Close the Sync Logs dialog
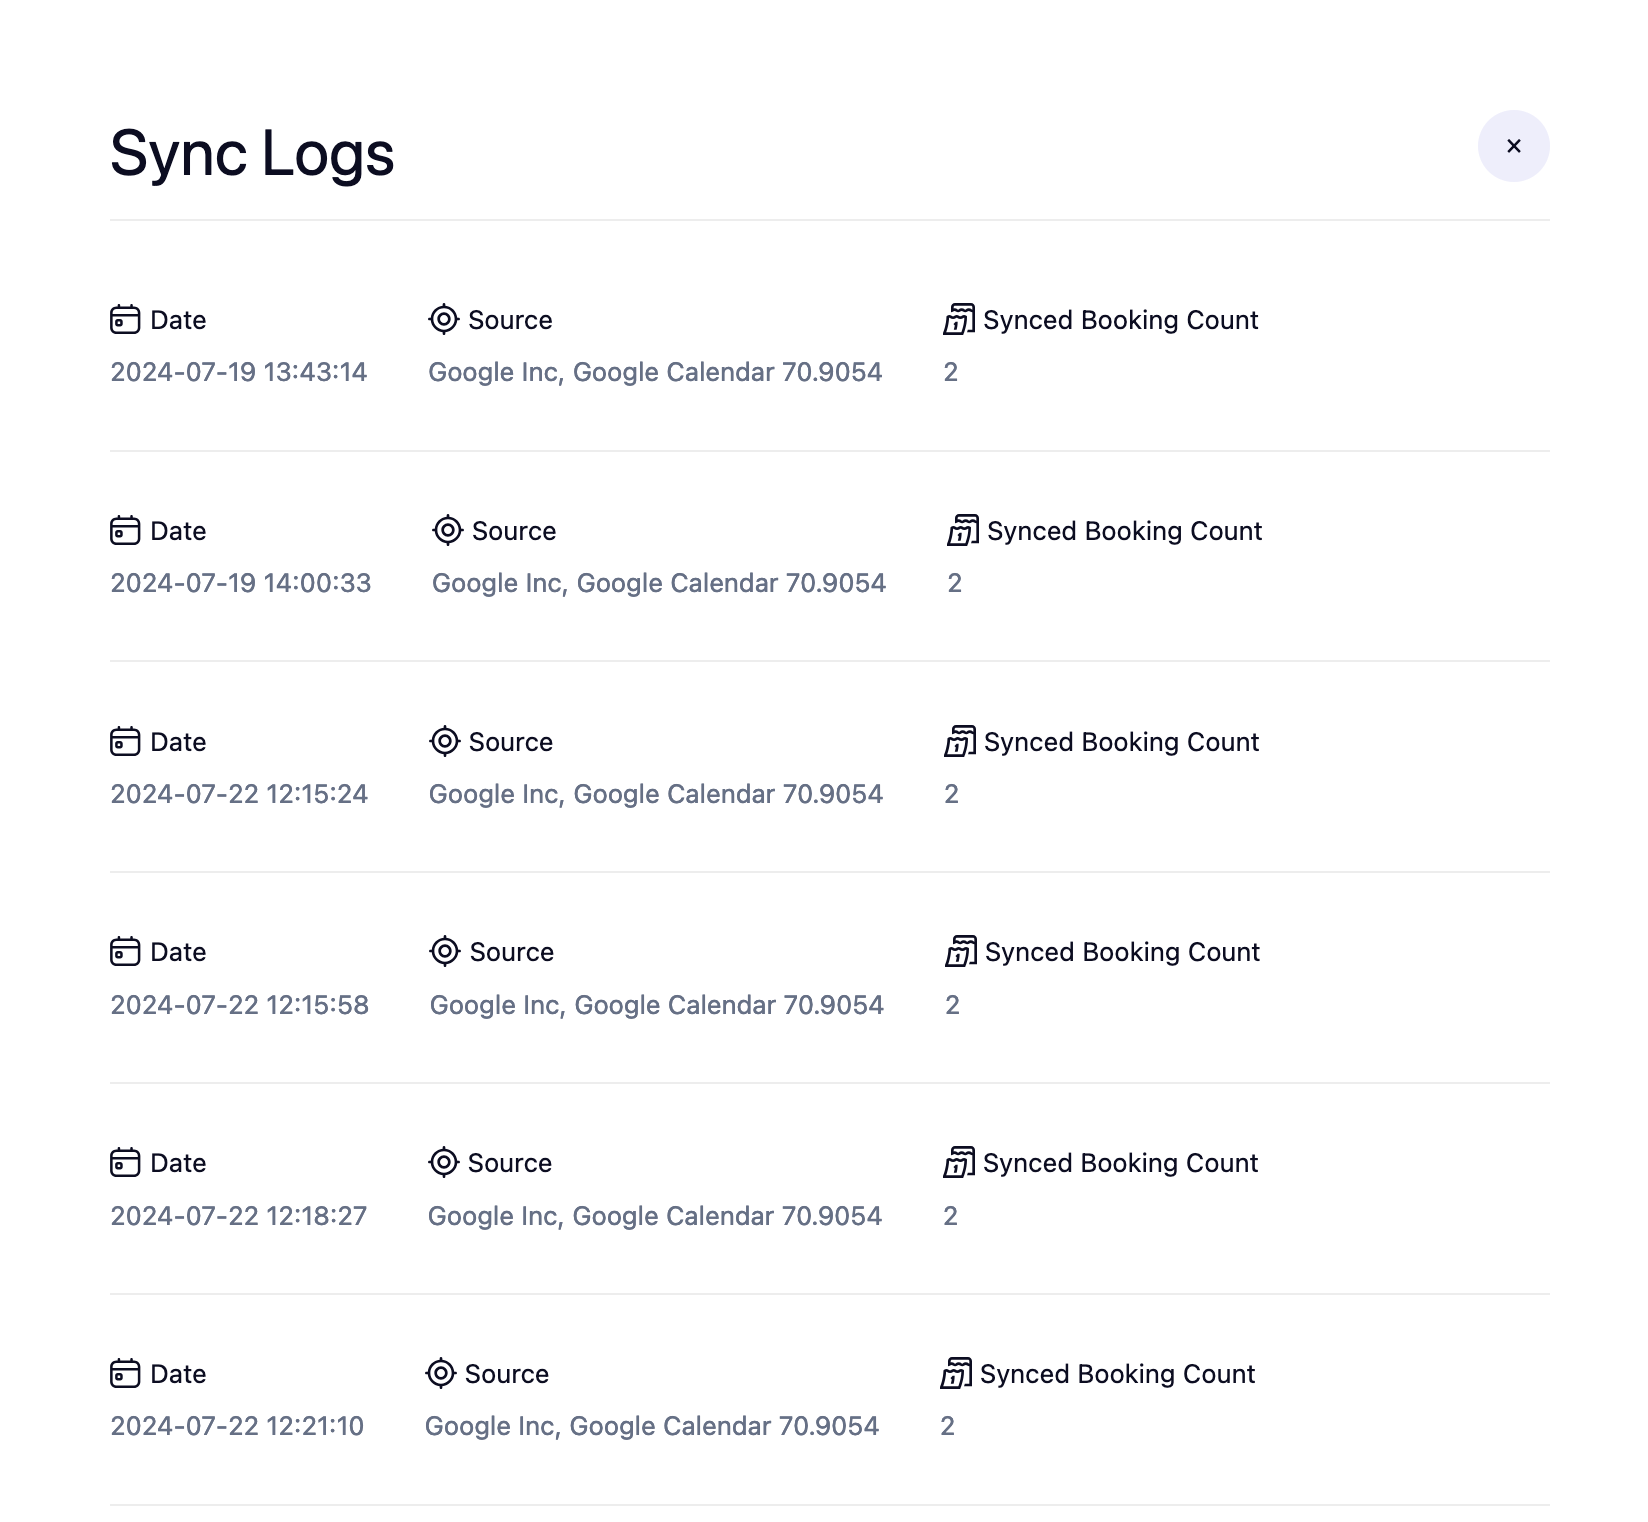The height and width of the screenshot is (1522, 1648). [1513, 146]
